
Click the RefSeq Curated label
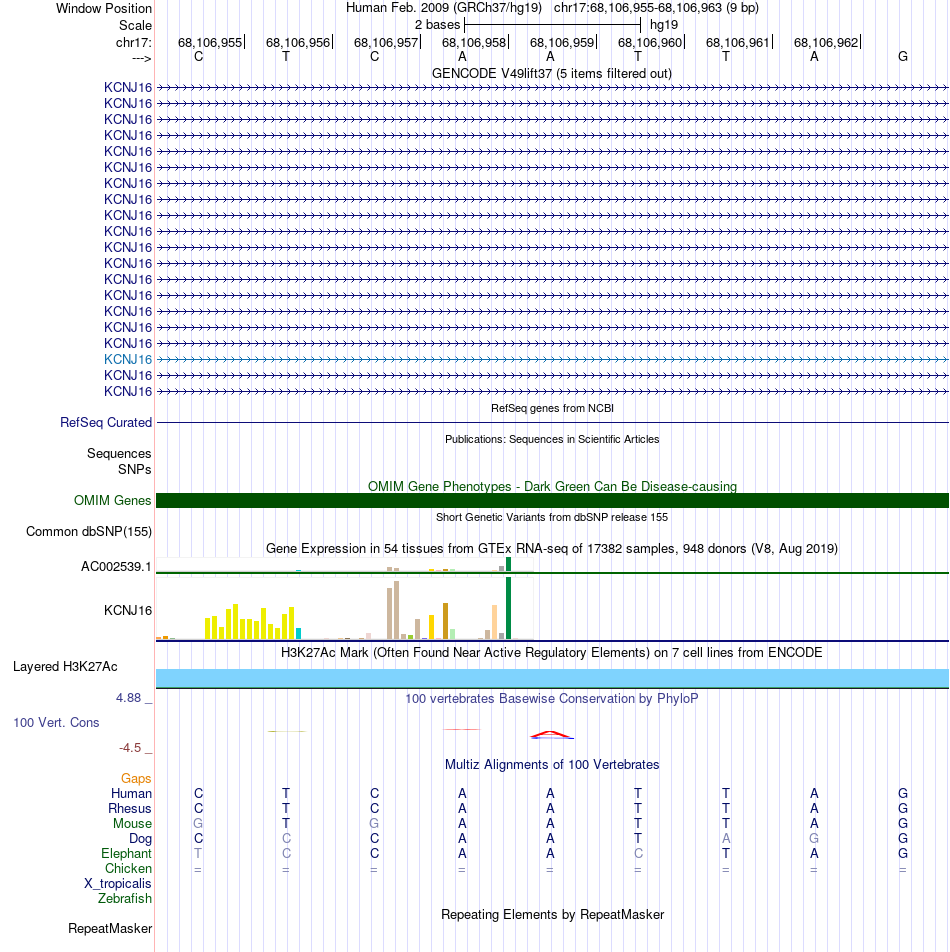[x=106, y=423]
